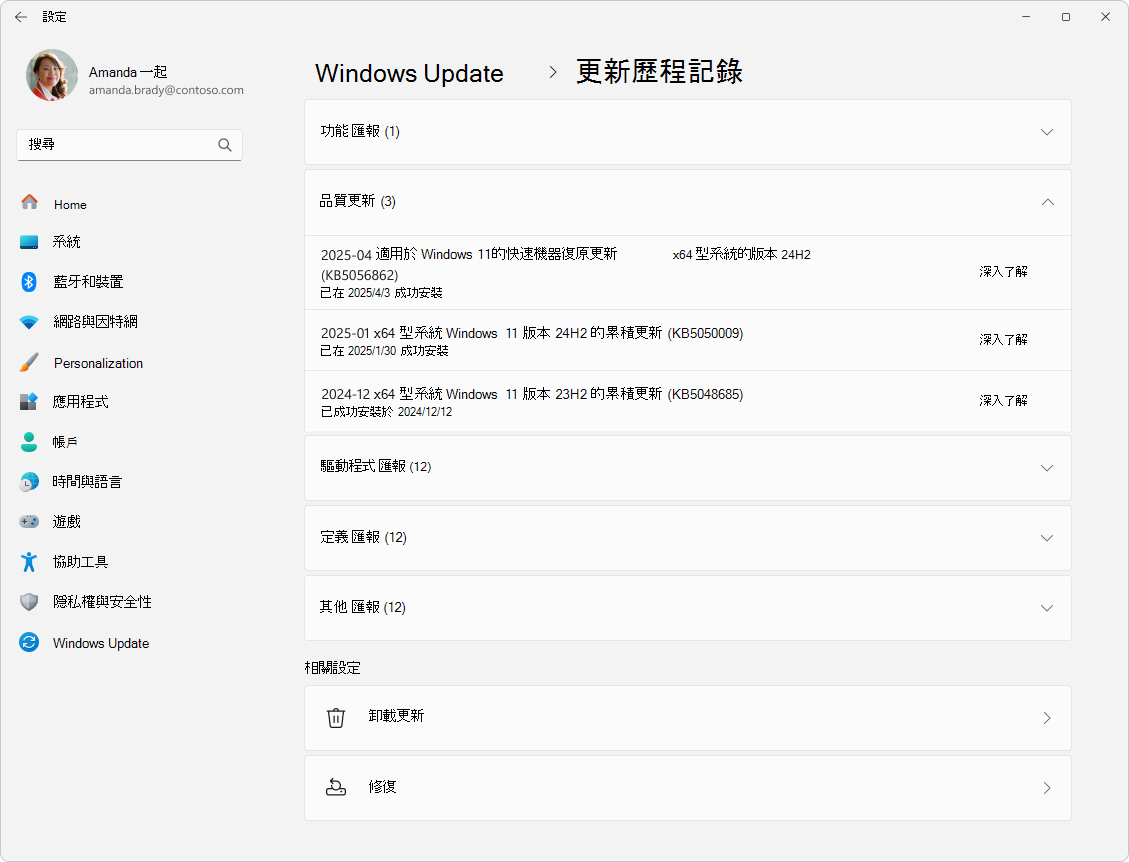
Task: Click the Home house icon
Action: pyautogui.click(x=30, y=202)
